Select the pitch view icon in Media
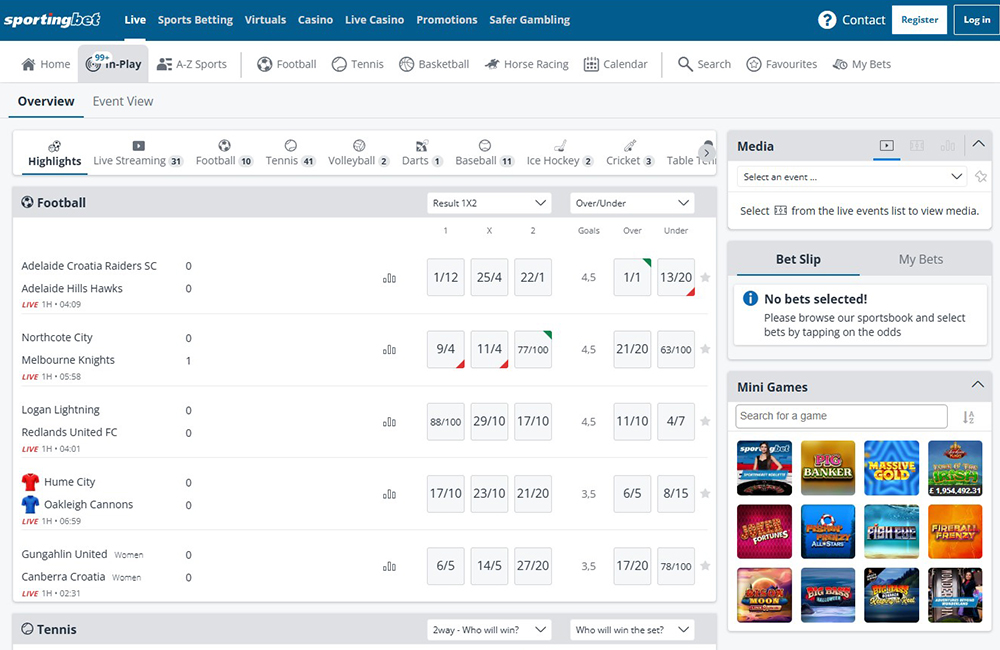Viewport: 1000px width, 650px height. (917, 145)
